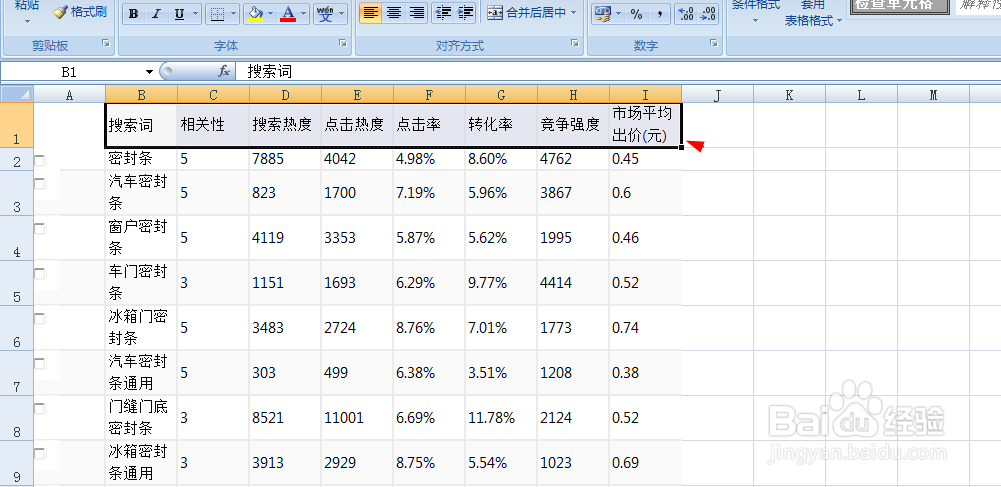This screenshot has width=1001, height=487.
Task: Apply comma style
Action: [659, 13]
